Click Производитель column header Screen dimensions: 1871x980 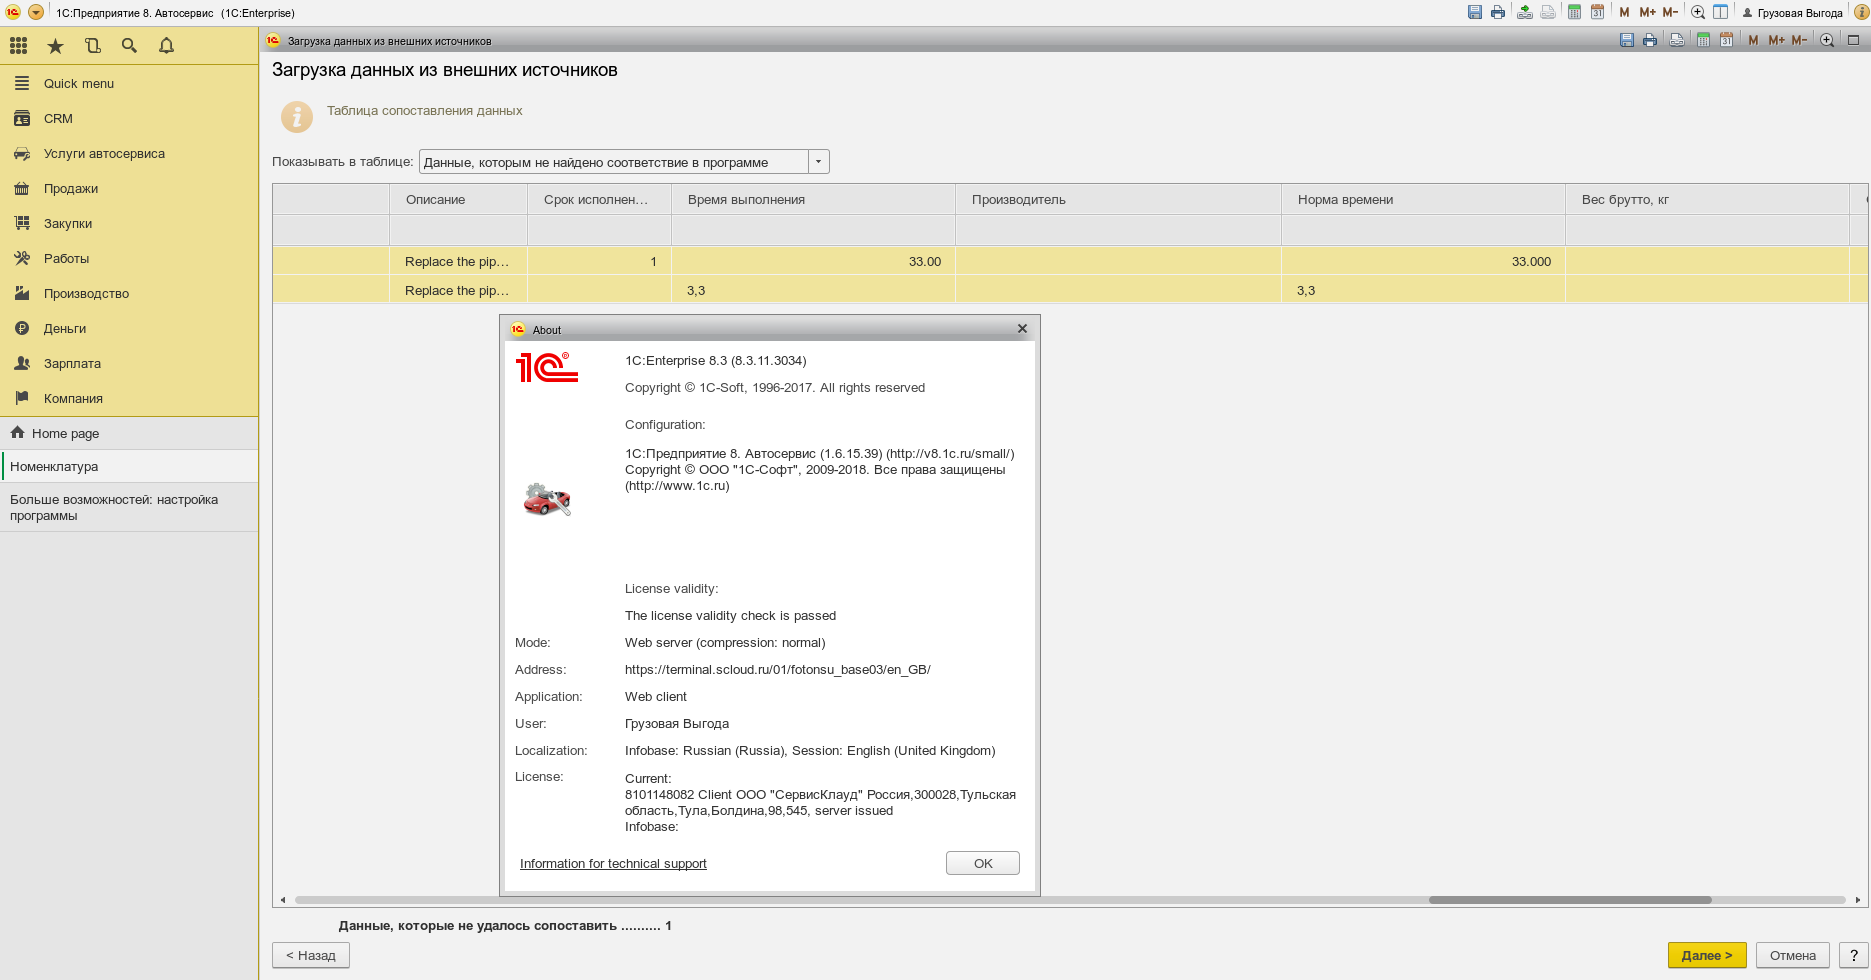click(1118, 199)
